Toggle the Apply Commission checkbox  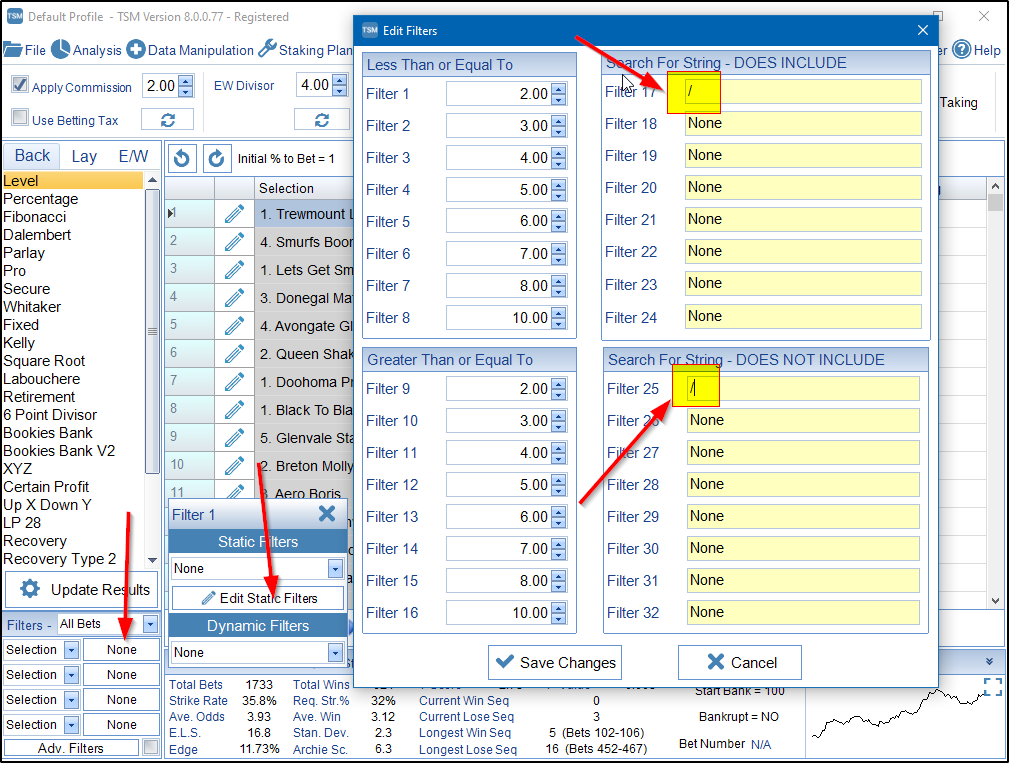pos(20,85)
